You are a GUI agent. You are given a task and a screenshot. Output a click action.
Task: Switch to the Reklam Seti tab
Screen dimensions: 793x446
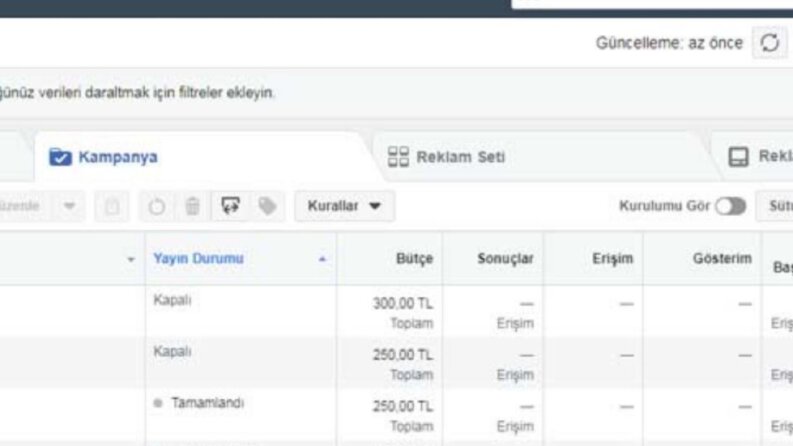(544, 157)
